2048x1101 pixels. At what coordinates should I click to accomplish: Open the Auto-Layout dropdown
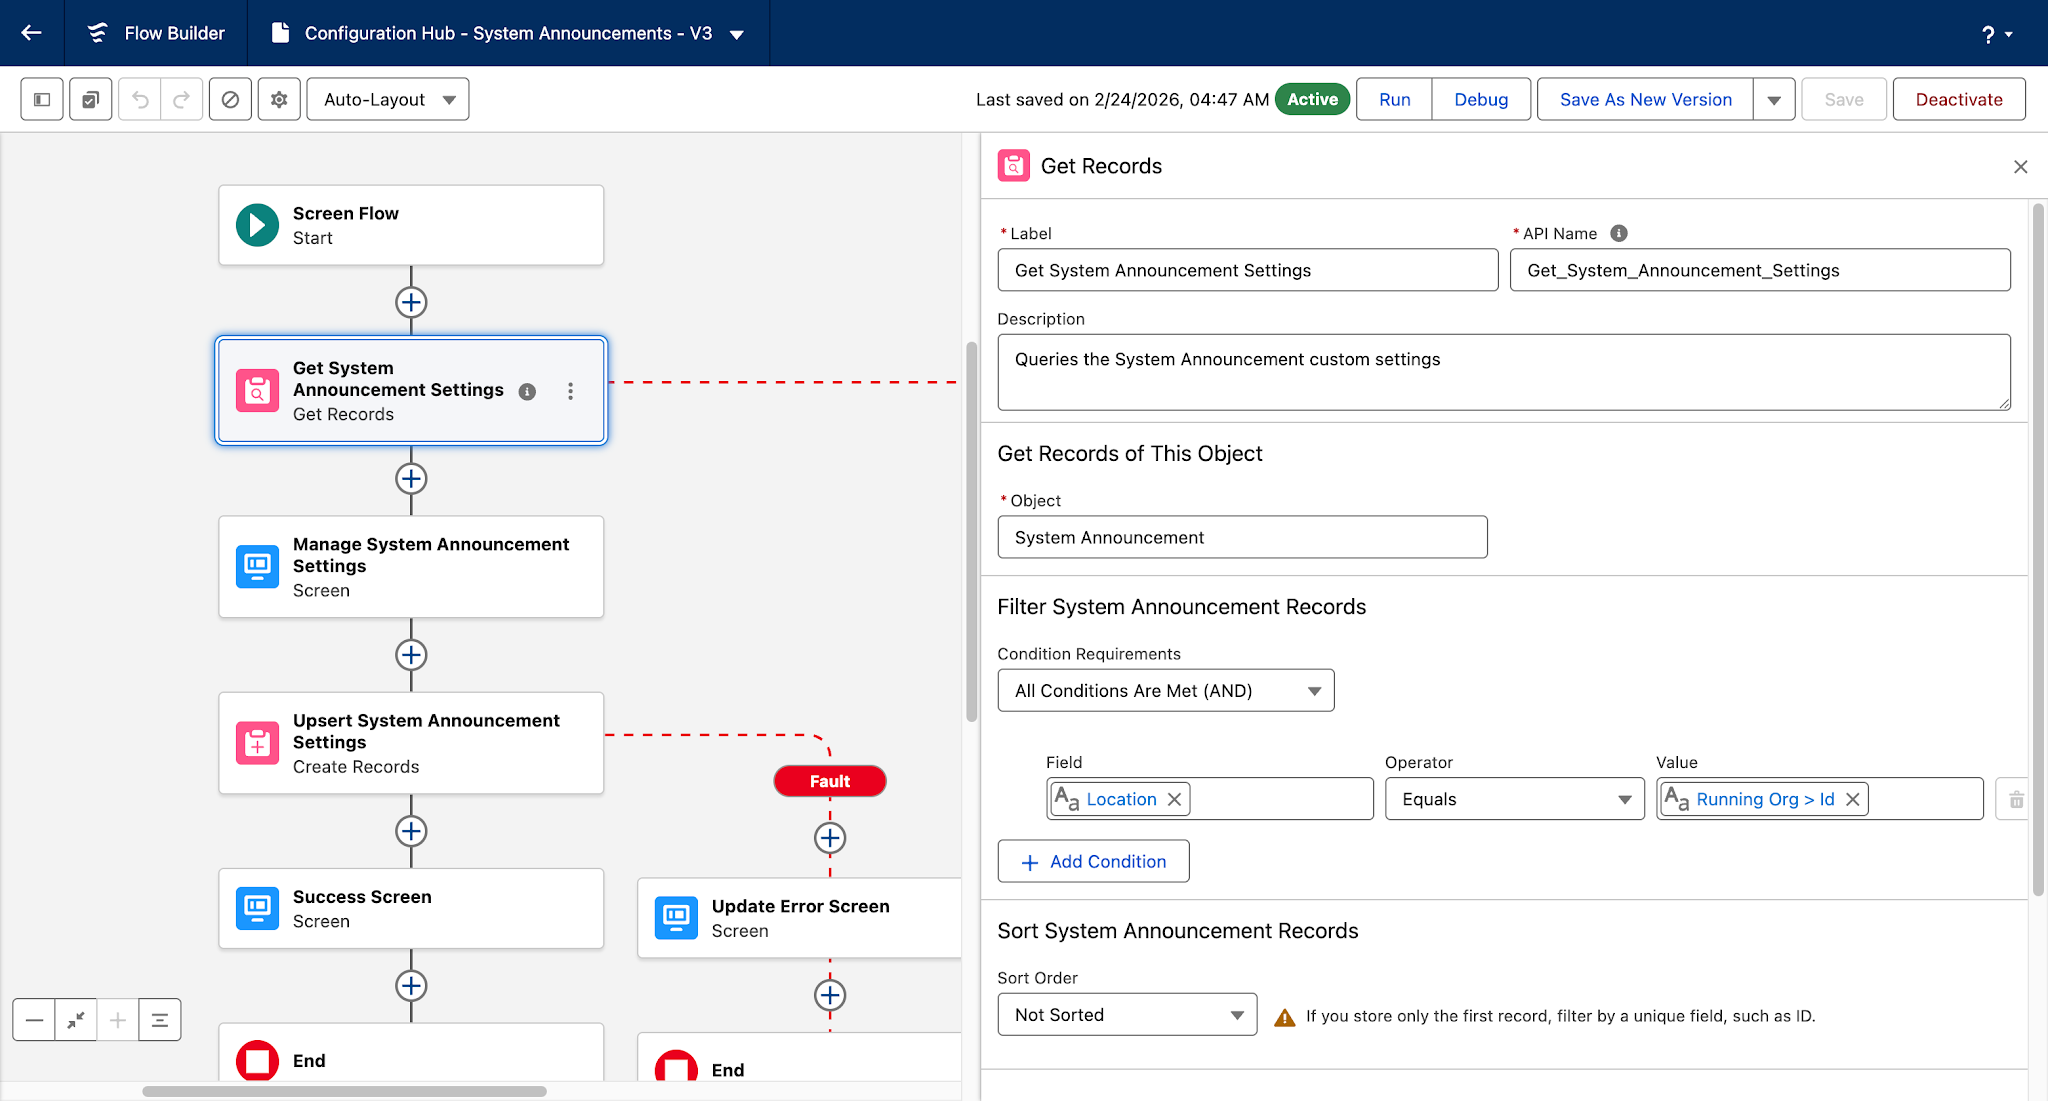tap(387, 99)
